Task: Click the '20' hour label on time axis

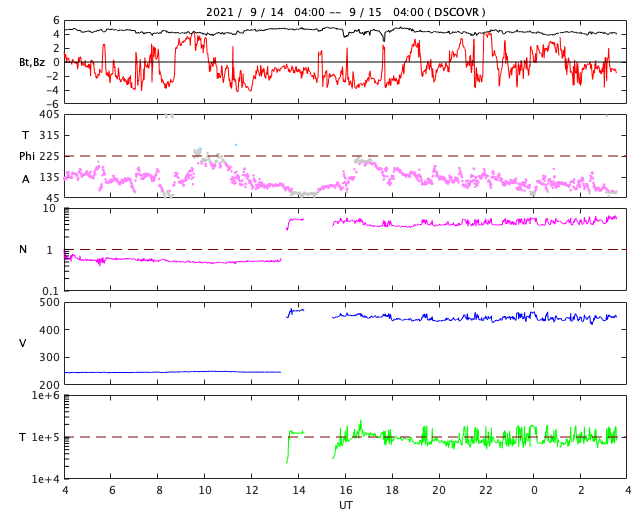Action: pyautogui.click(x=439, y=490)
